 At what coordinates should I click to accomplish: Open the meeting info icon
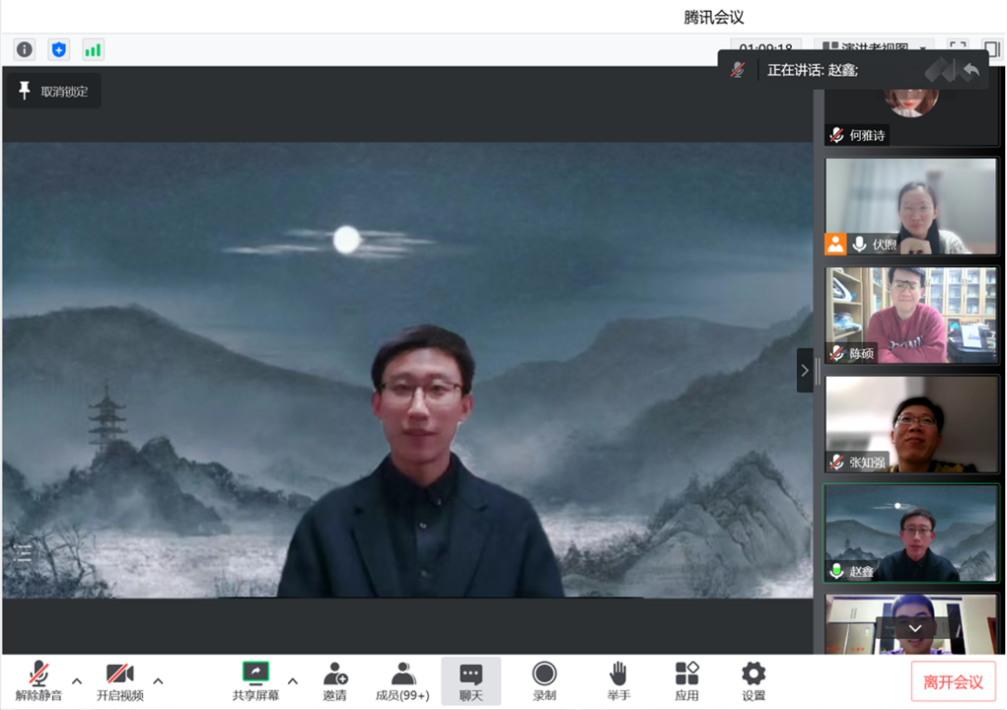click(25, 49)
